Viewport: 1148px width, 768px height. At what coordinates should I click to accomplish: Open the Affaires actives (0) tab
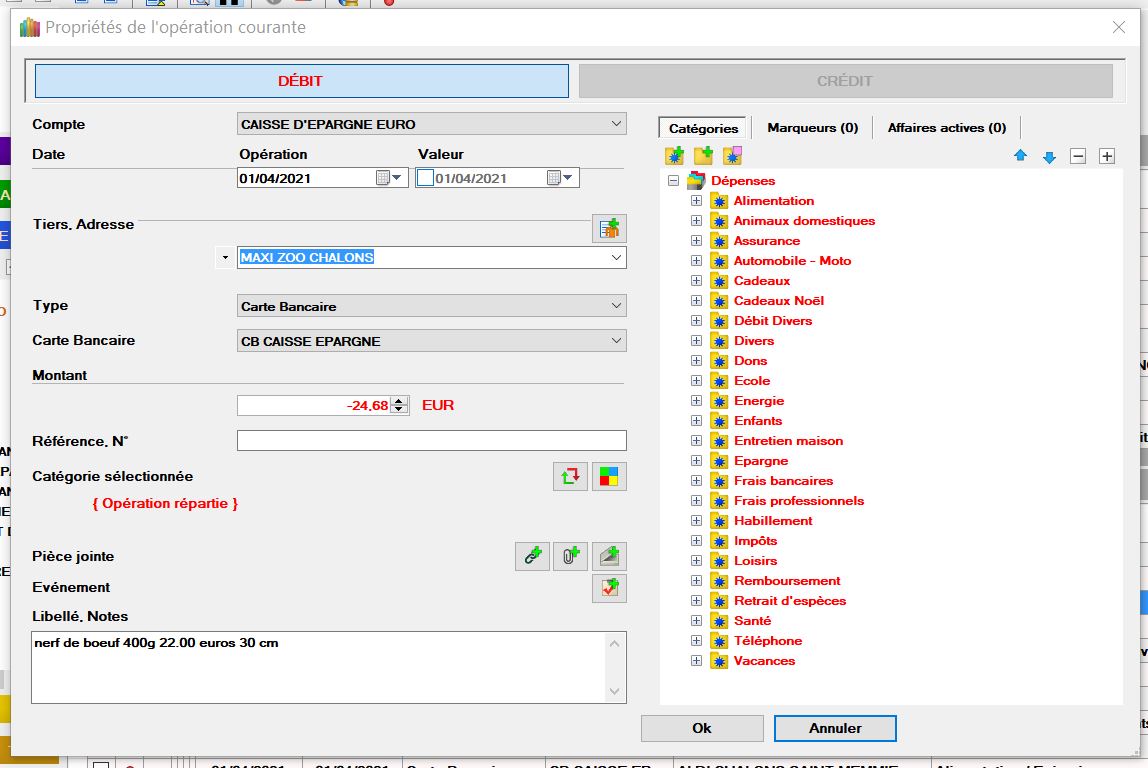click(946, 128)
